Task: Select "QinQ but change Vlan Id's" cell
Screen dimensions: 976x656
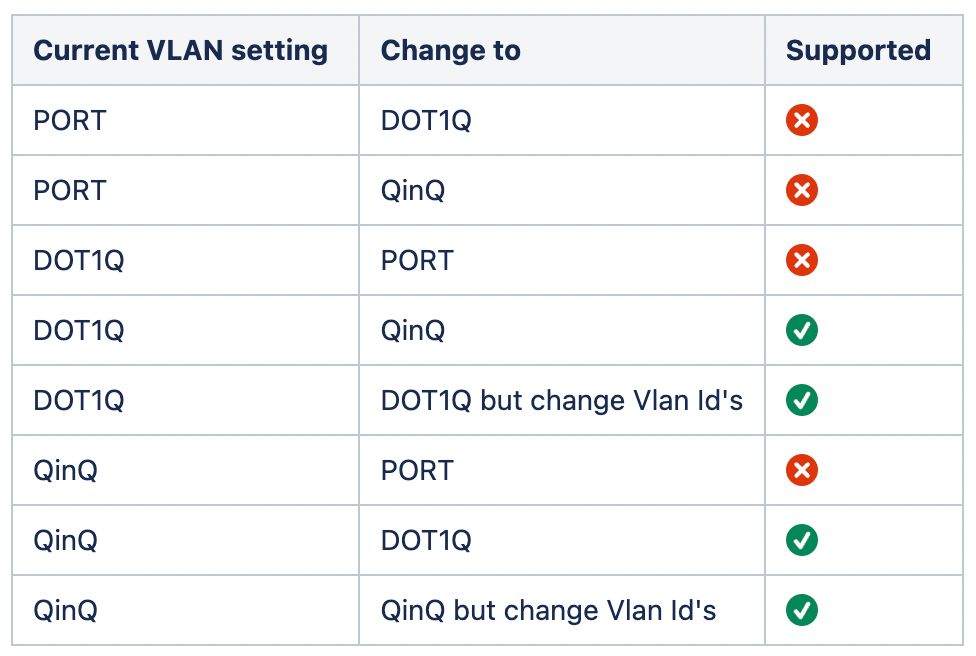Action: coord(549,610)
